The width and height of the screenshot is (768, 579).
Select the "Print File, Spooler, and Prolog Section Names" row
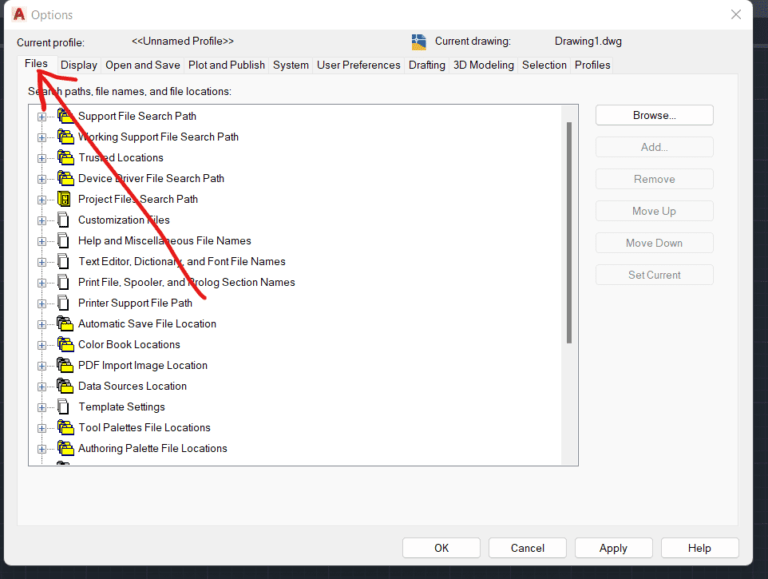click(187, 282)
